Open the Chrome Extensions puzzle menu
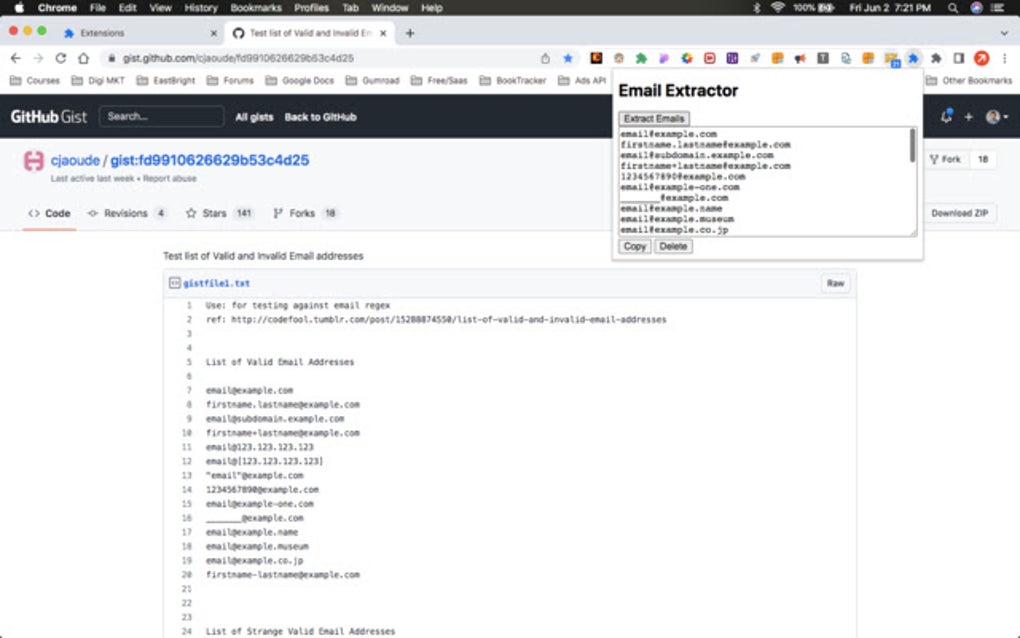 click(x=936, y=59)
